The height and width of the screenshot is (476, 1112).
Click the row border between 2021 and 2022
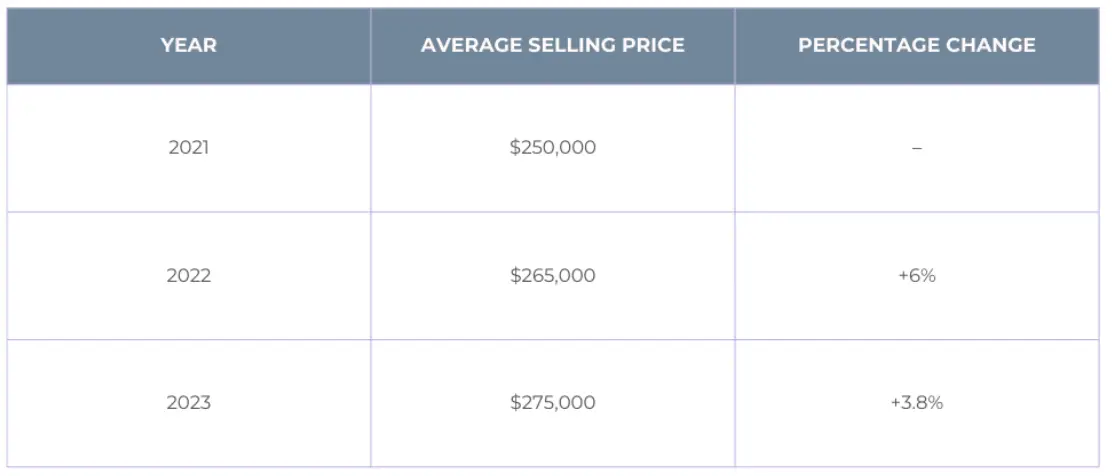(x=552, y=212)
